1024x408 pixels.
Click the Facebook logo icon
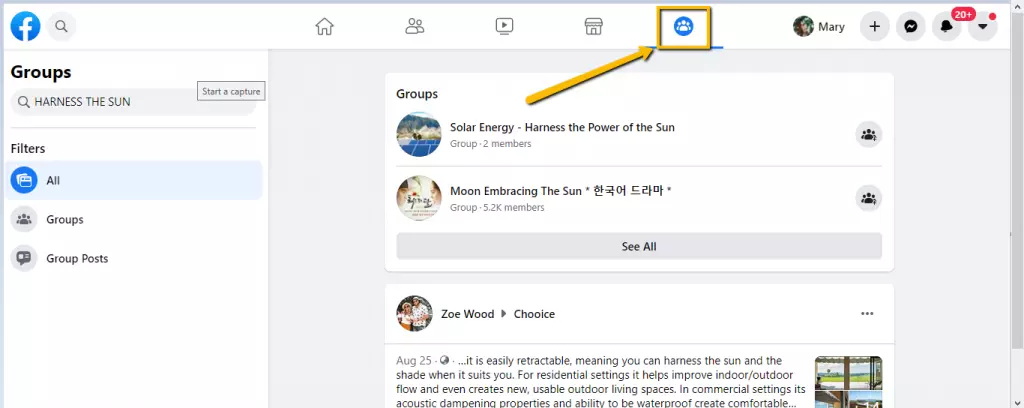pos(25,27)
